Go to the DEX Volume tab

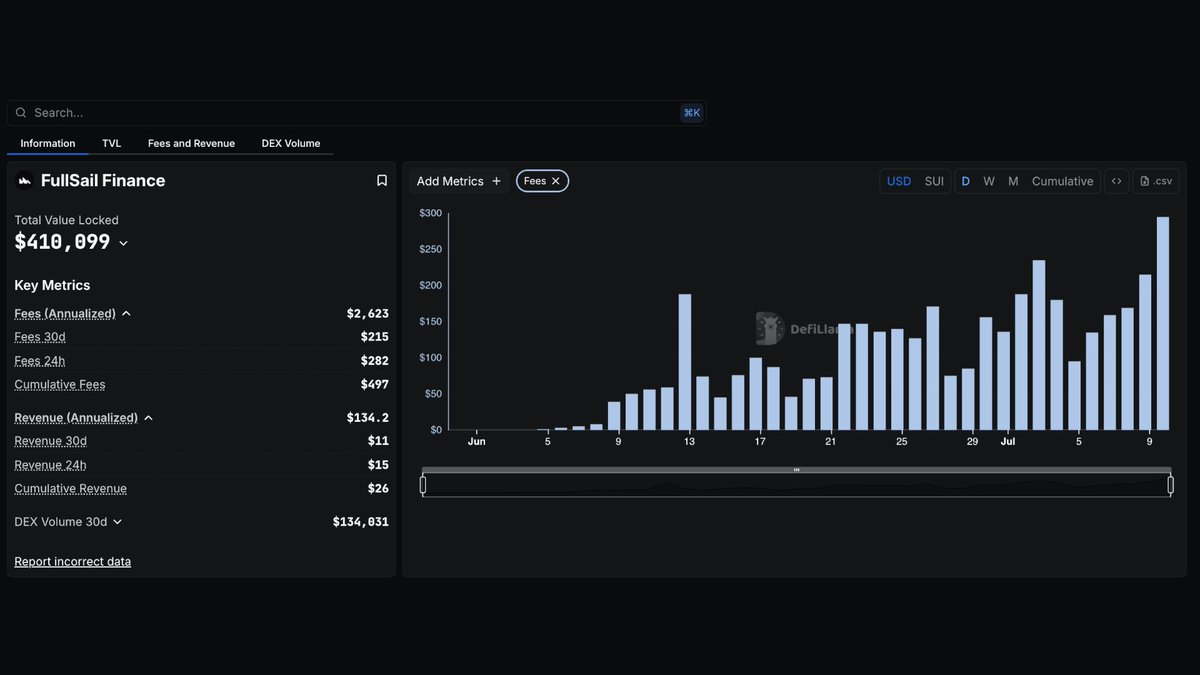coord(291,144)
